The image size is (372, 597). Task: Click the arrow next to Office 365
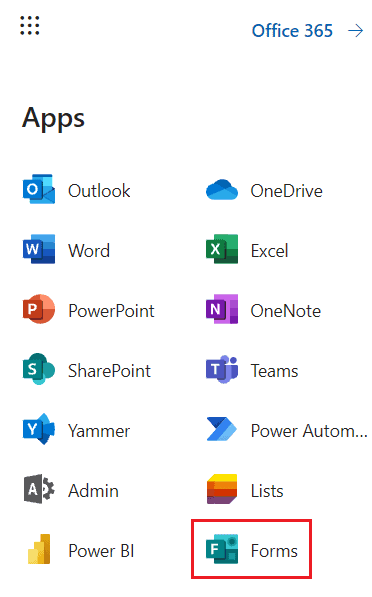tap(356, 31)
